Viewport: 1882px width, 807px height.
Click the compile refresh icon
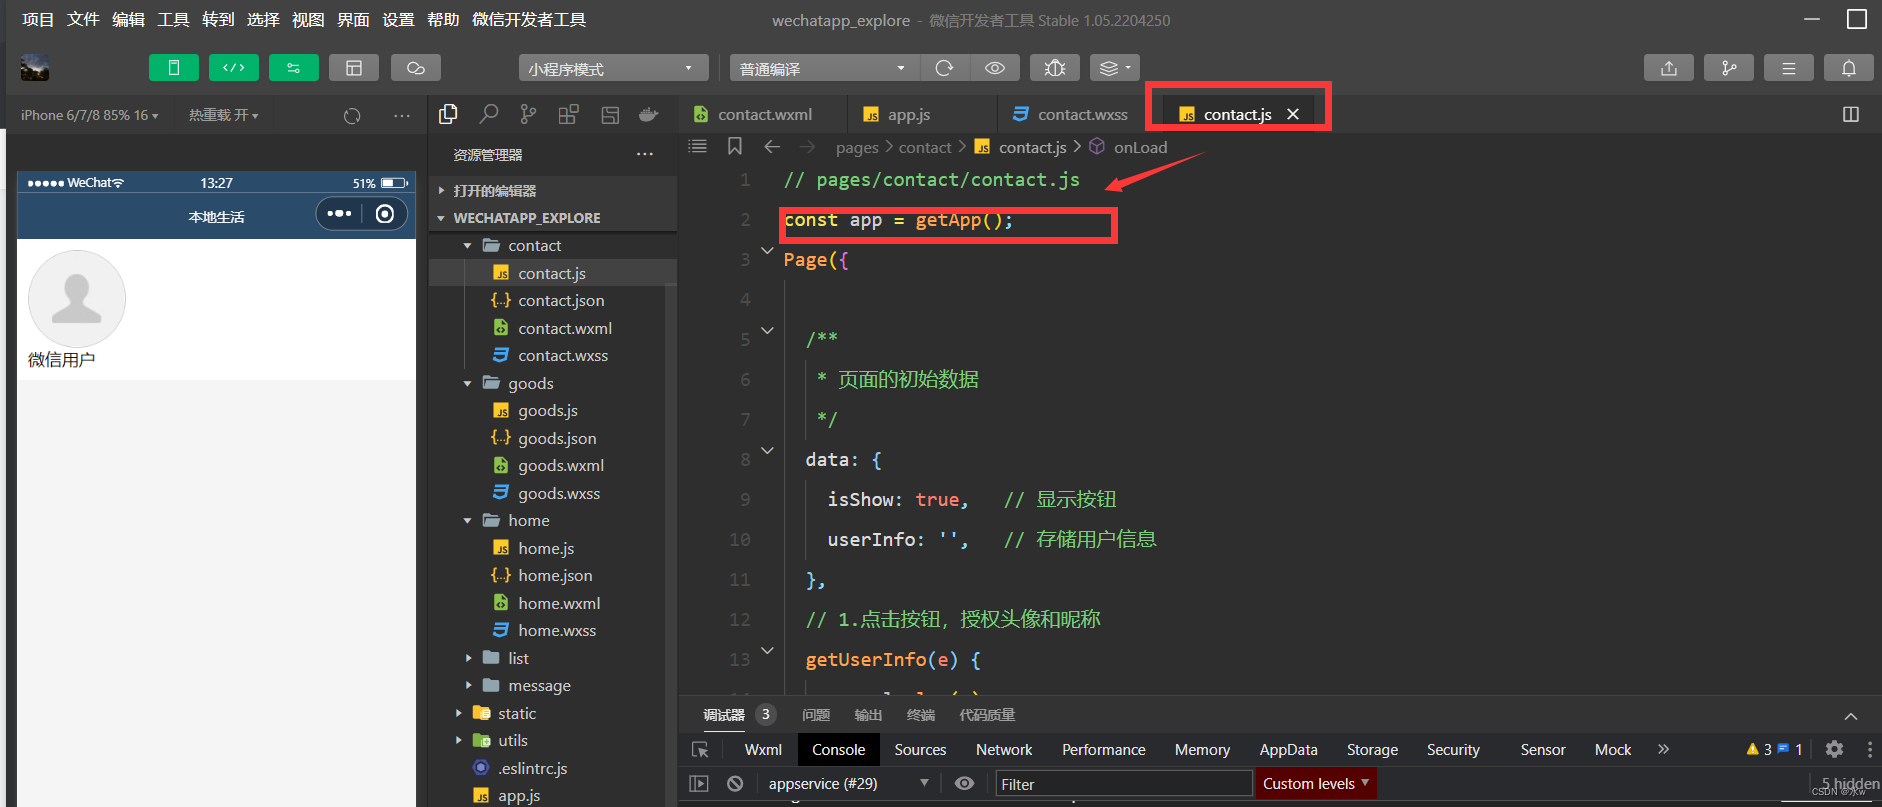(x=944, y=68)
